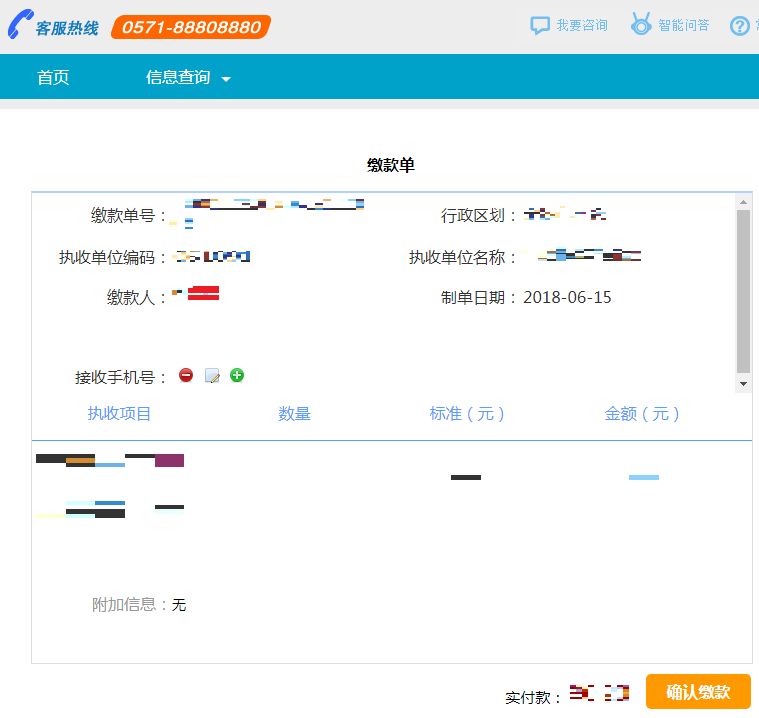Click the 金额（元）column header
The height and width of the screenshot is (718, 759).
point(643,414)
